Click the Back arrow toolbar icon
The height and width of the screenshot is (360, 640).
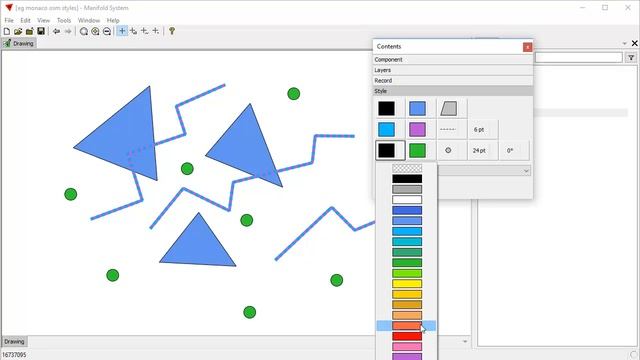pos(56,31)
